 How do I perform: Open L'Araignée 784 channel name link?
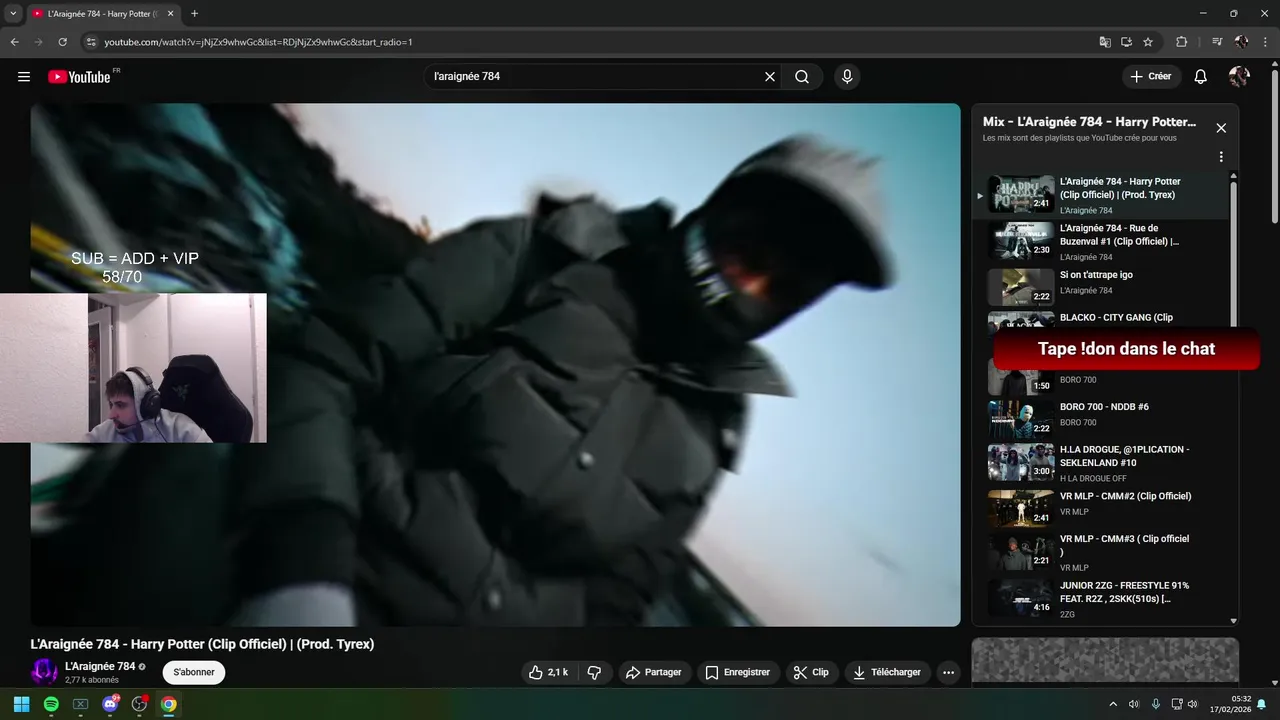[x=100, y=666]
